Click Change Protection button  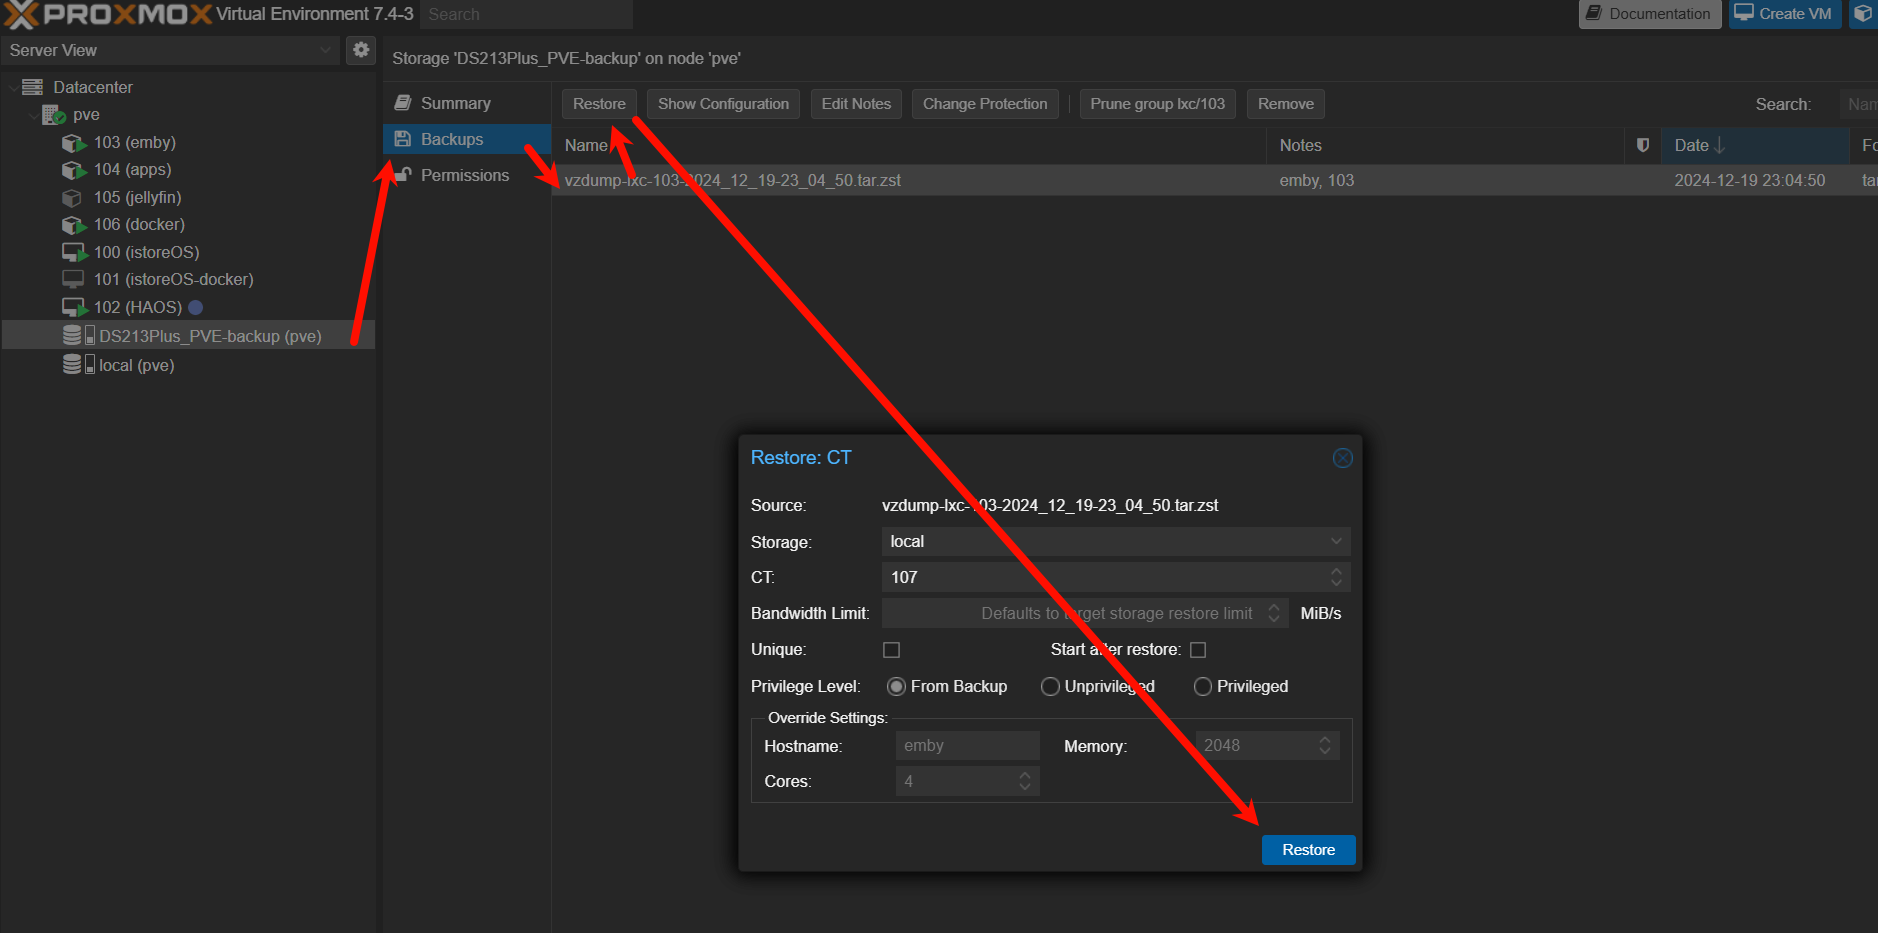pyautogui.click(x=985, y=104)
